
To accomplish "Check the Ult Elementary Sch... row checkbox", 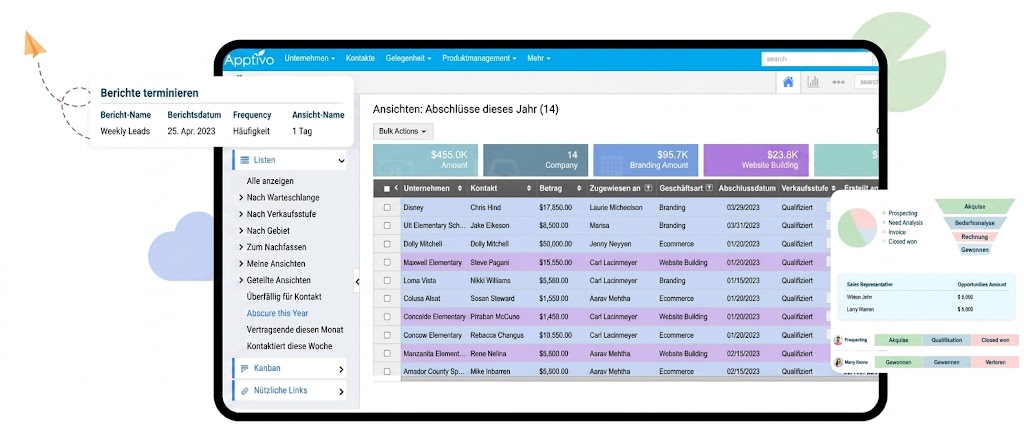I will 387,225.
